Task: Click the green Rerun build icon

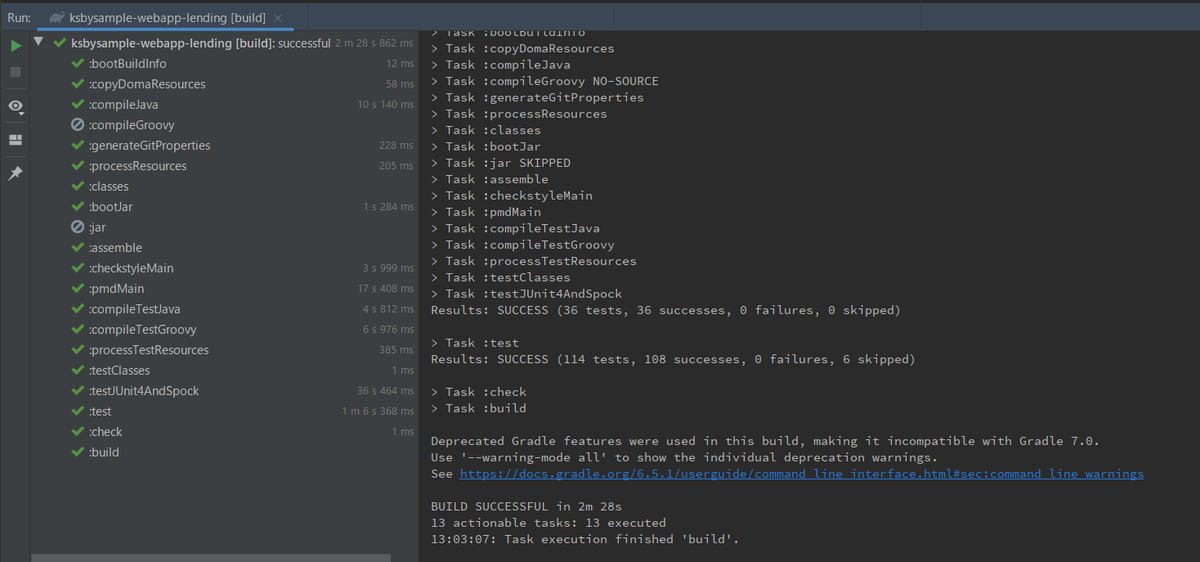Action: (x=15, y=46)
